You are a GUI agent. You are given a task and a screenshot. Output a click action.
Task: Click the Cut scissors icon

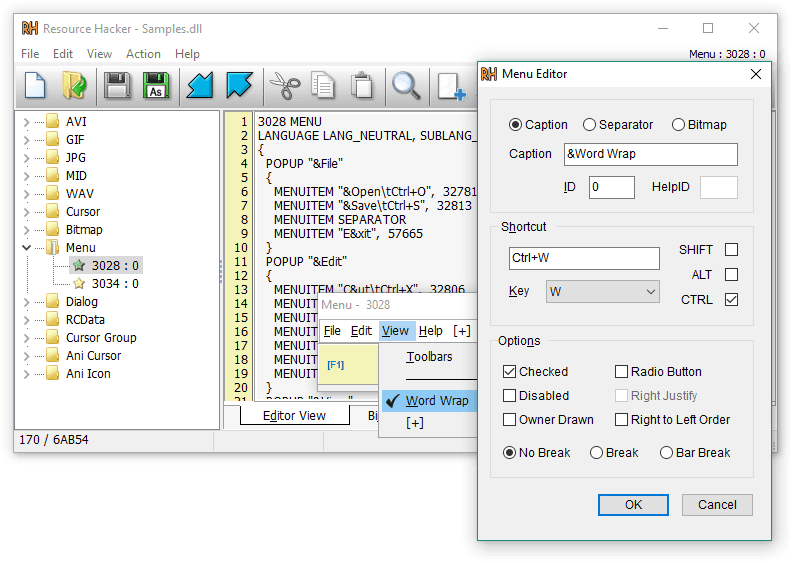[285, 86]
